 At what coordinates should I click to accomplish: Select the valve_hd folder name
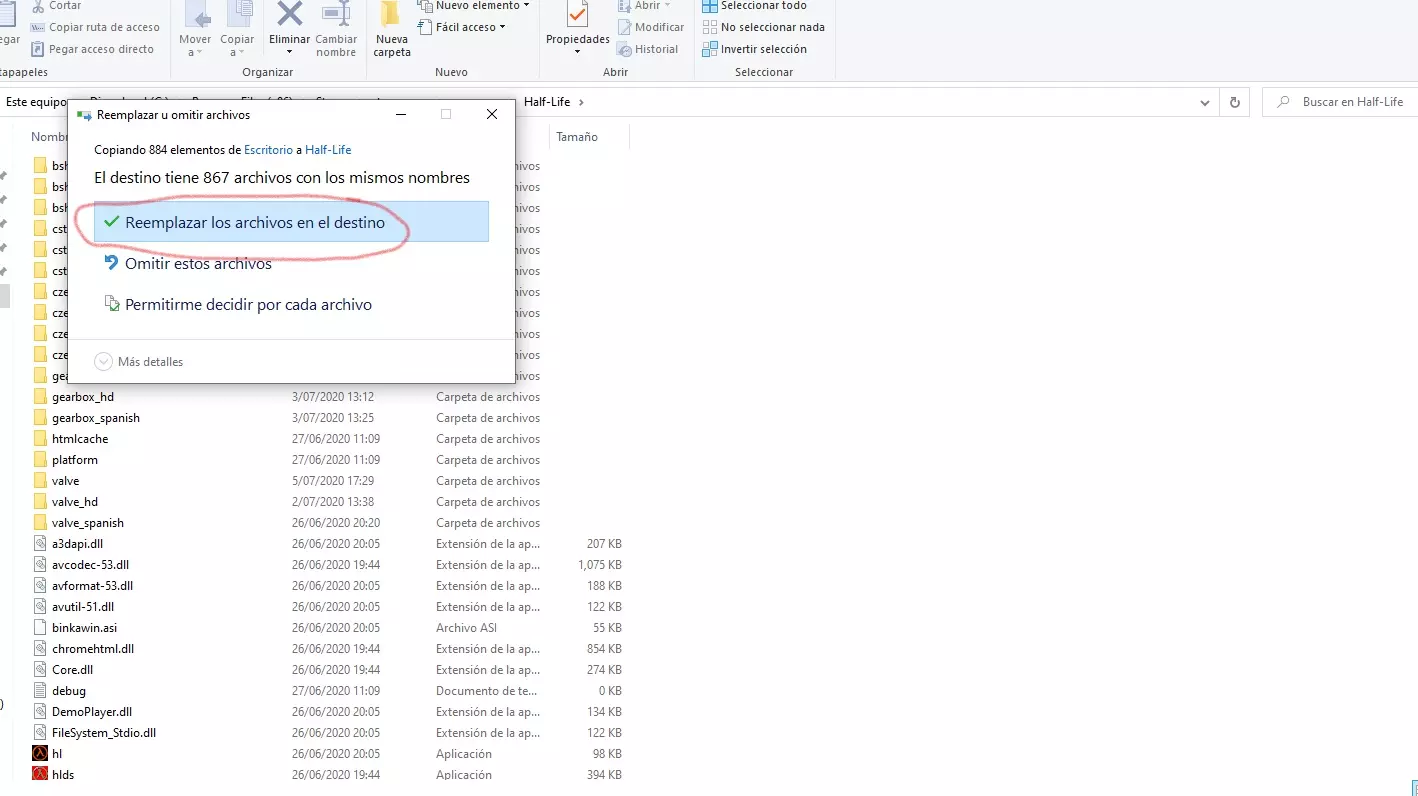coord(75,502)
